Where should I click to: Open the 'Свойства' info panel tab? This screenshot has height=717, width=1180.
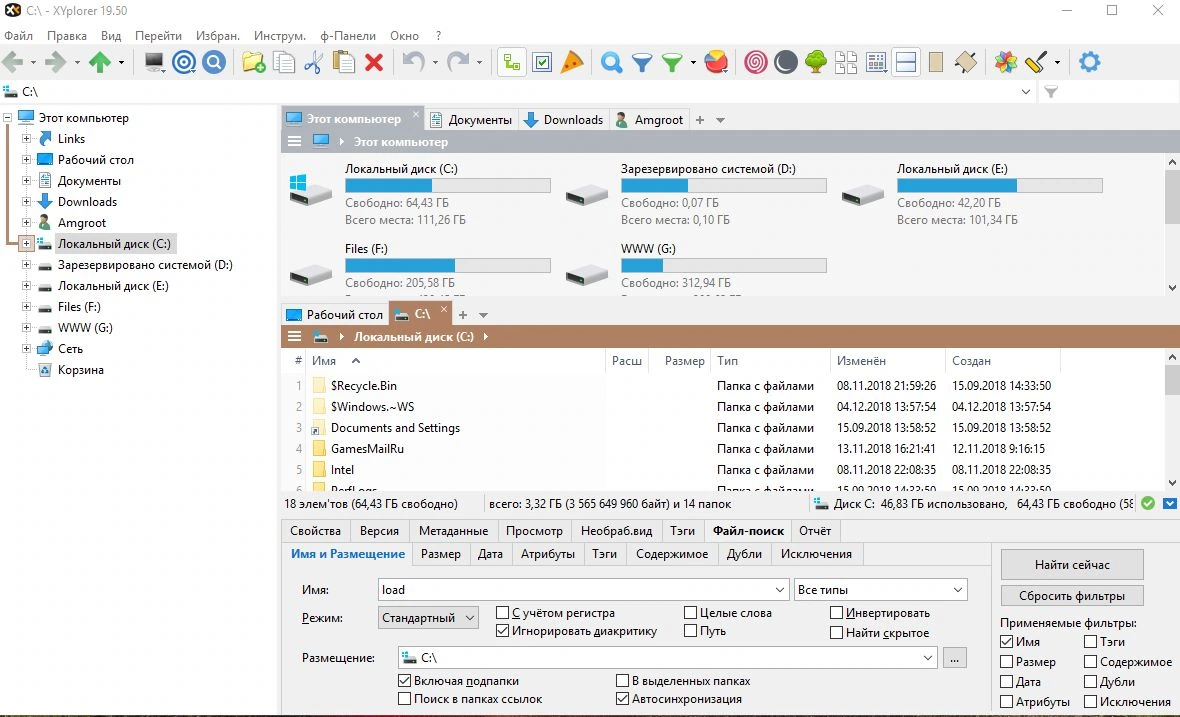pos(315,530)
